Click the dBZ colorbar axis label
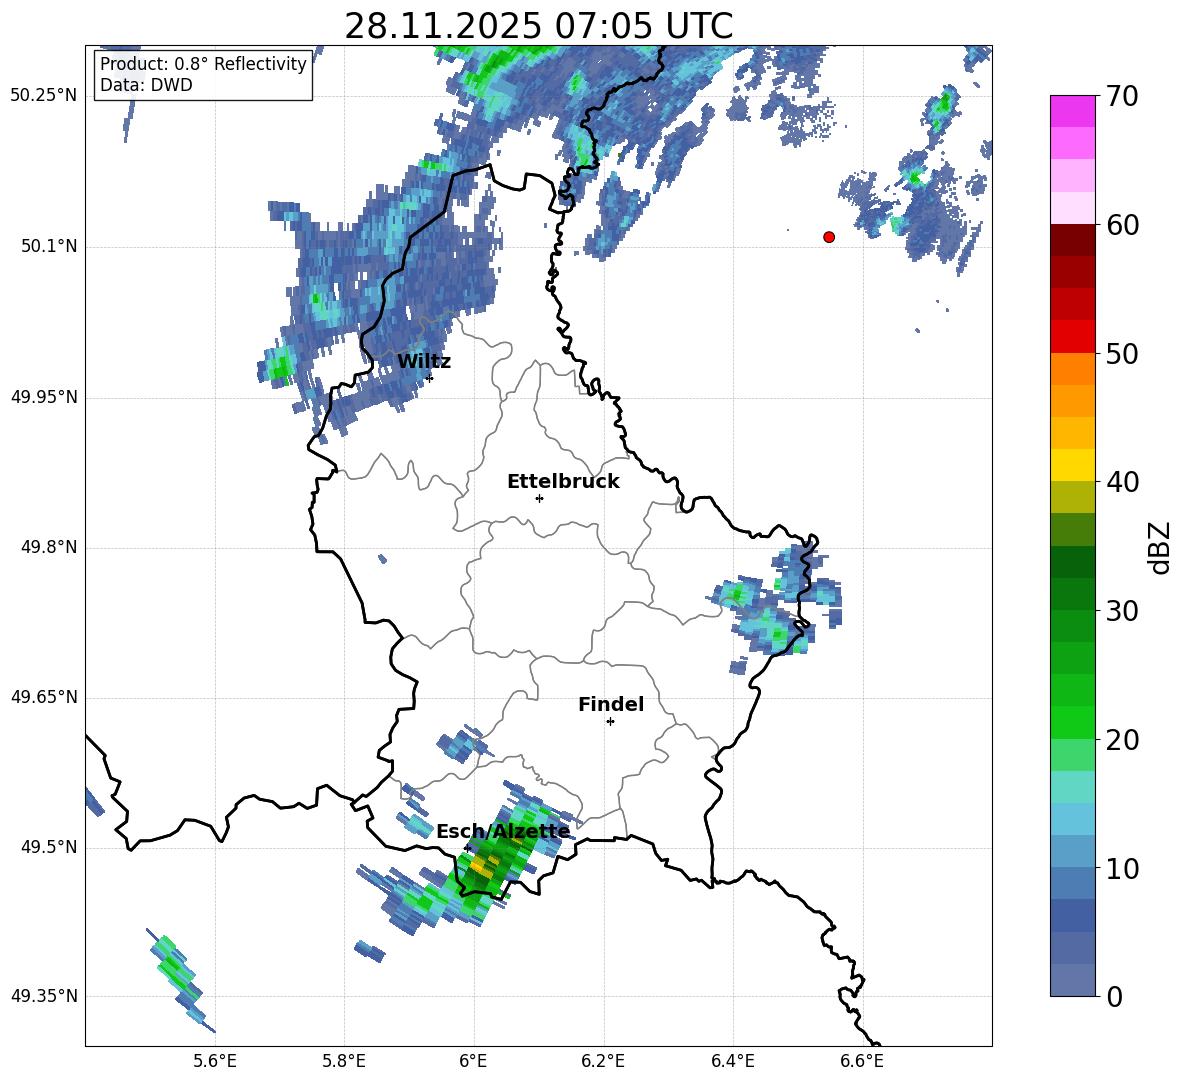Image resolution: width=1184 pixels, height=1081 pixels. pos(1159,547)
